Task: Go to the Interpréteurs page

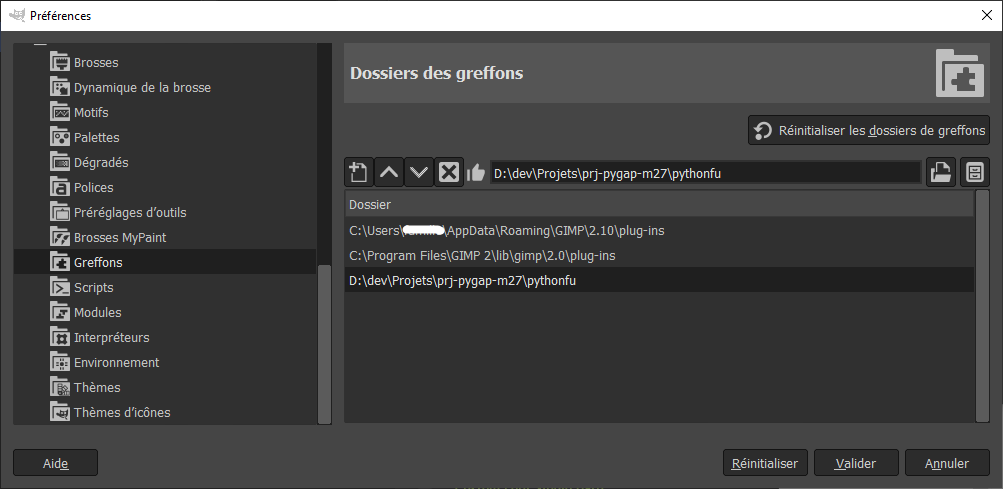Action: point(164,337)
